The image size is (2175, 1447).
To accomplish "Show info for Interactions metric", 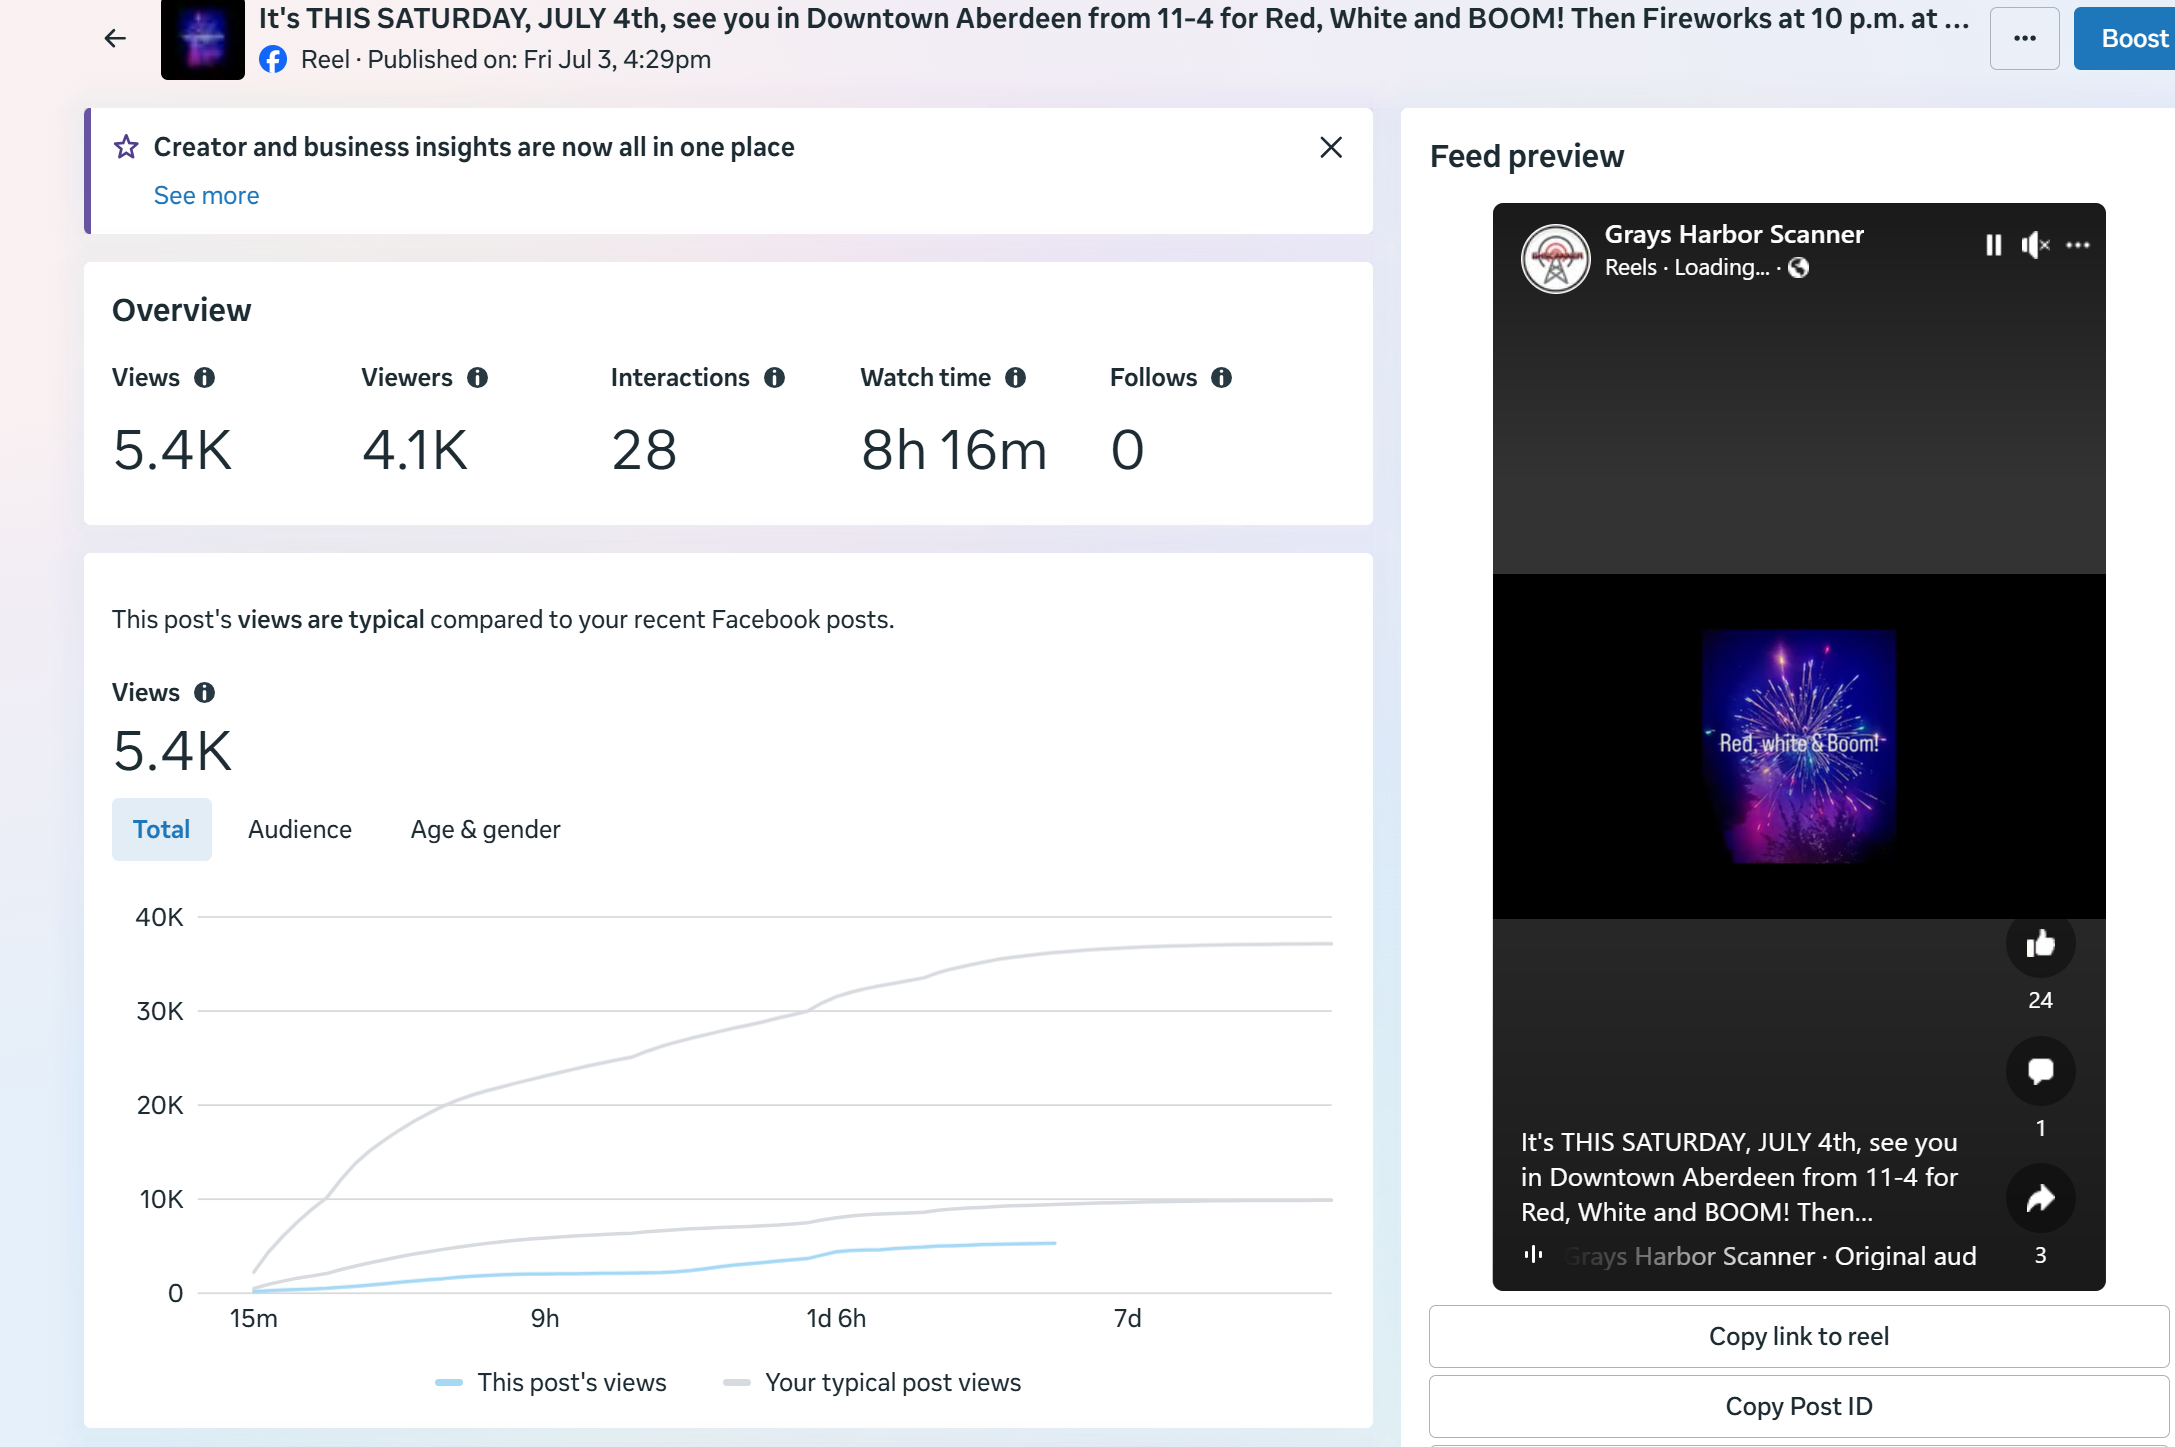I will pos(774,377).
